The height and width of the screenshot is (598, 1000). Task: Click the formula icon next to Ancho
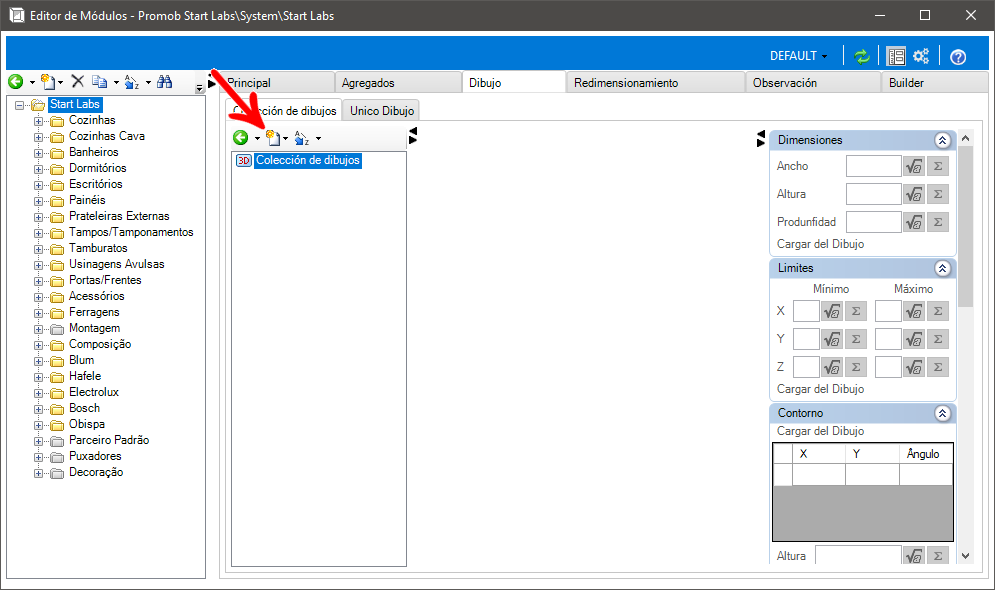tap(914, 166)
